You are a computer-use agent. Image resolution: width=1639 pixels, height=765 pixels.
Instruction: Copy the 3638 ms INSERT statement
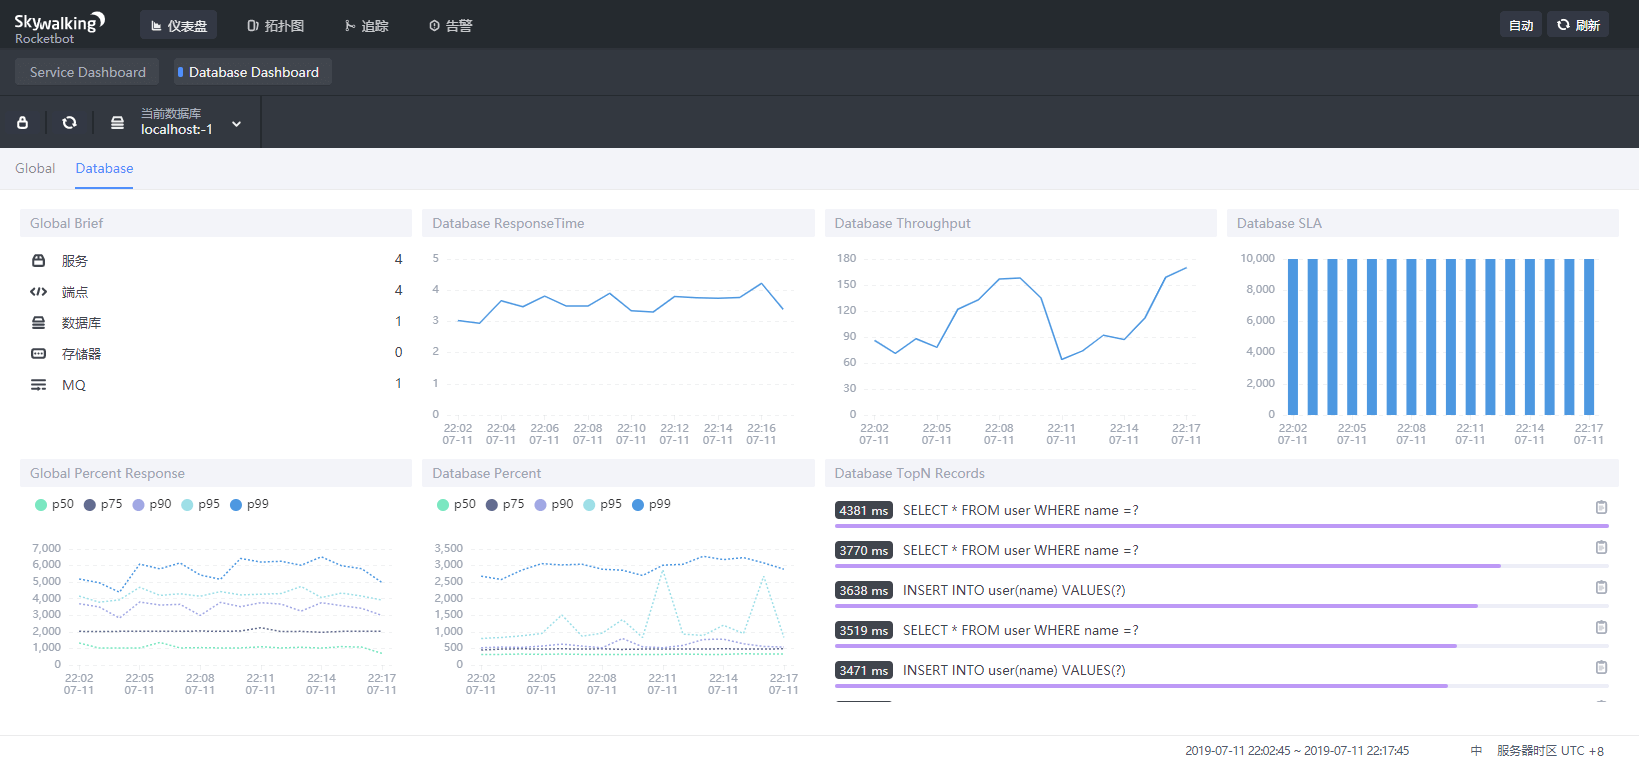point(1601,588)
